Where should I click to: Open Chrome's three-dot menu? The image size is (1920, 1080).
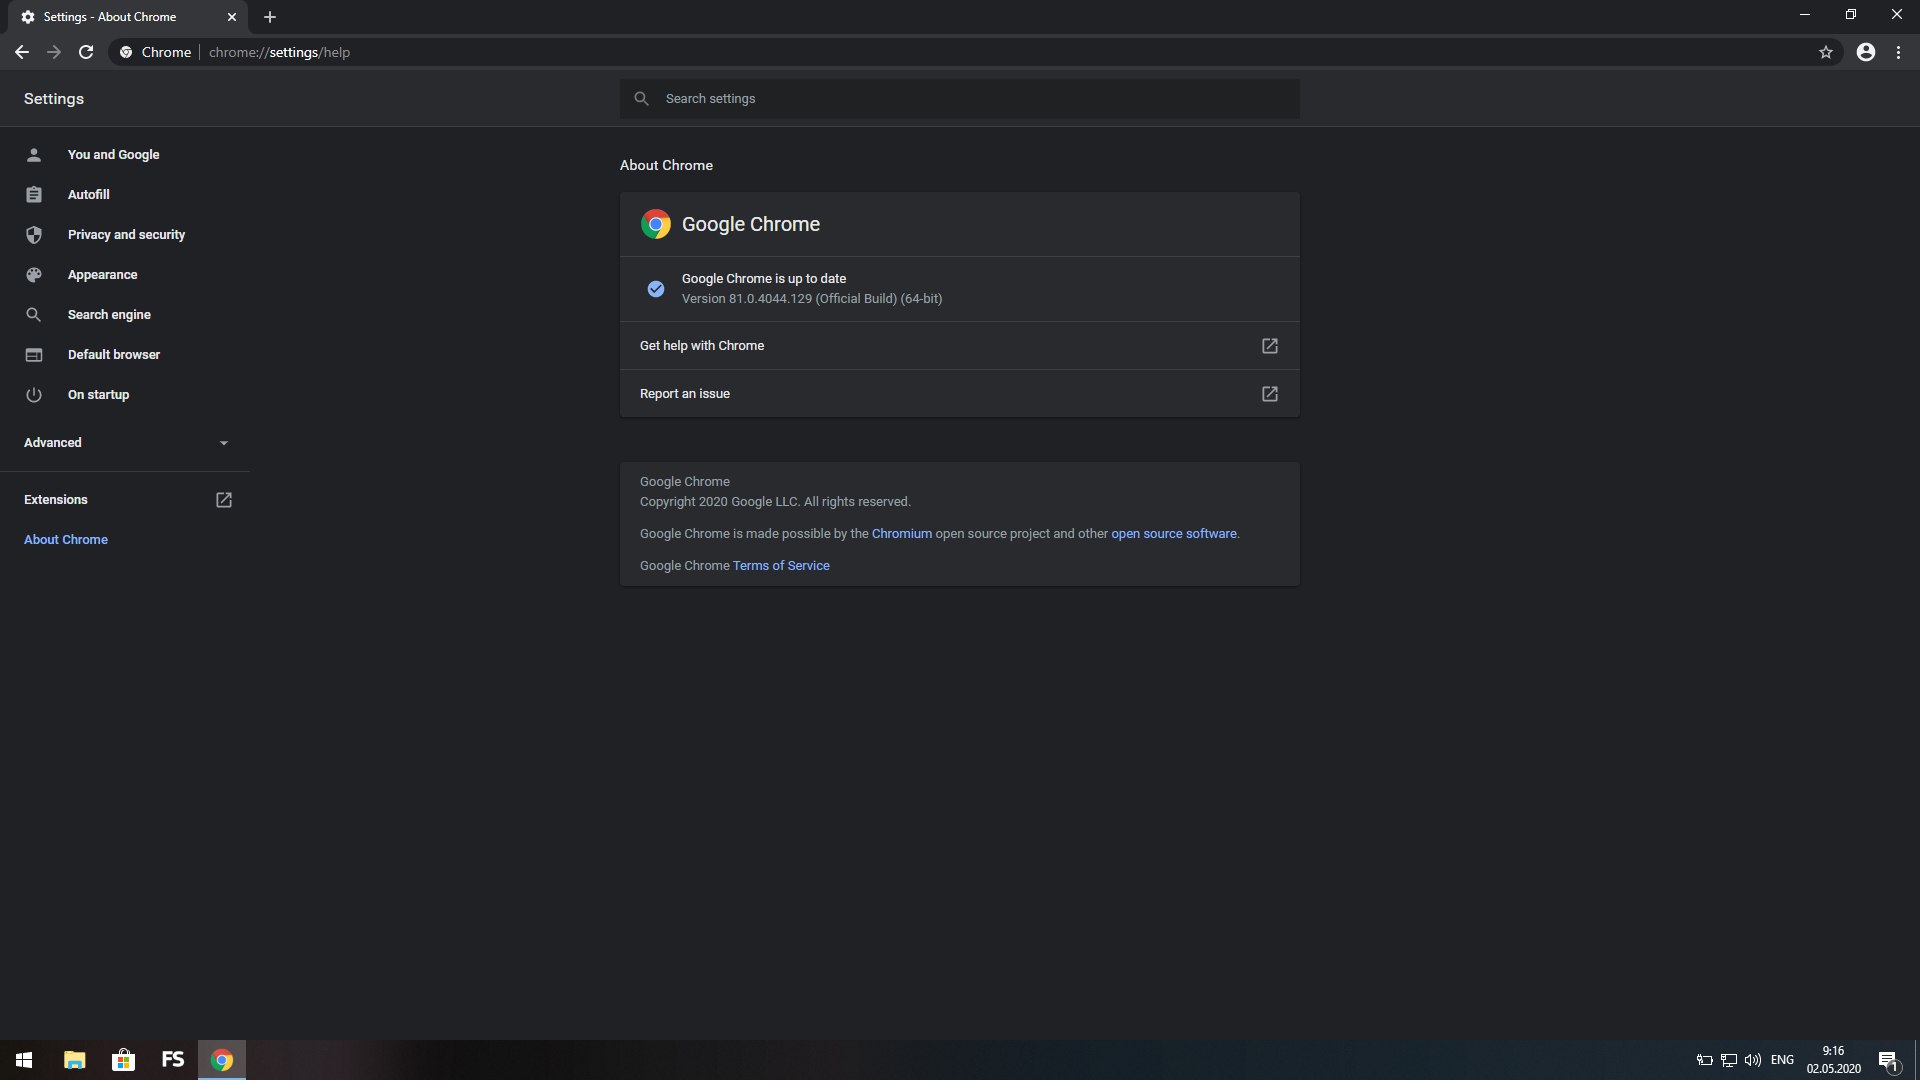(1898, 52)
